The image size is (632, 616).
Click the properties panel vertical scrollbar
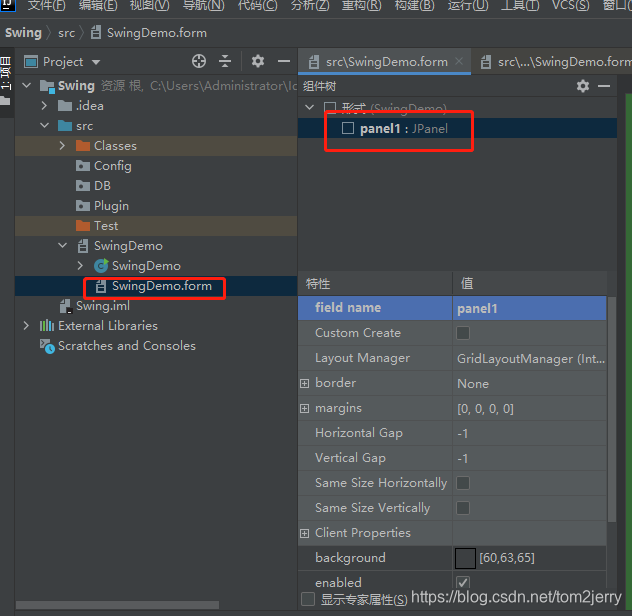point(611,410)
